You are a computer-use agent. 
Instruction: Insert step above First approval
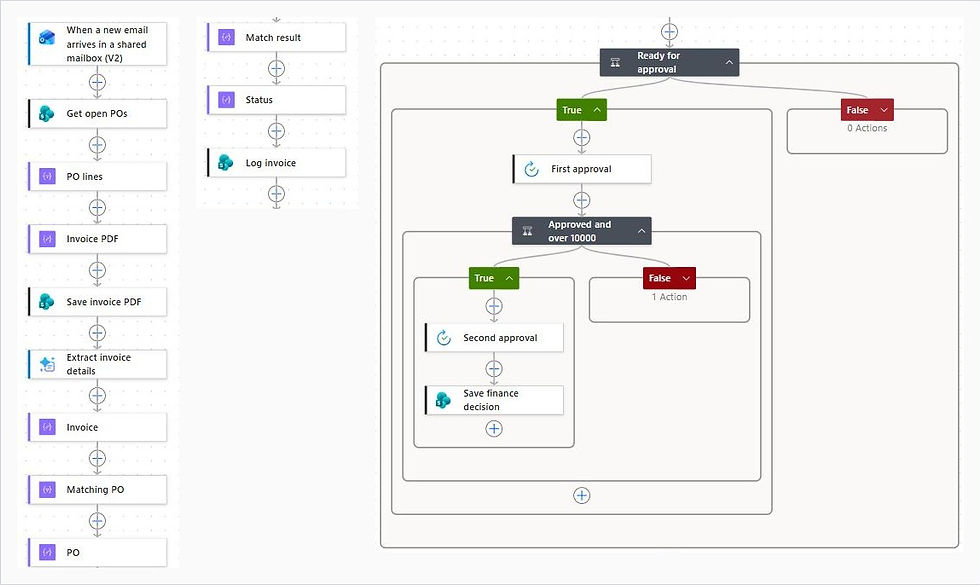click(x=582, y=138)
